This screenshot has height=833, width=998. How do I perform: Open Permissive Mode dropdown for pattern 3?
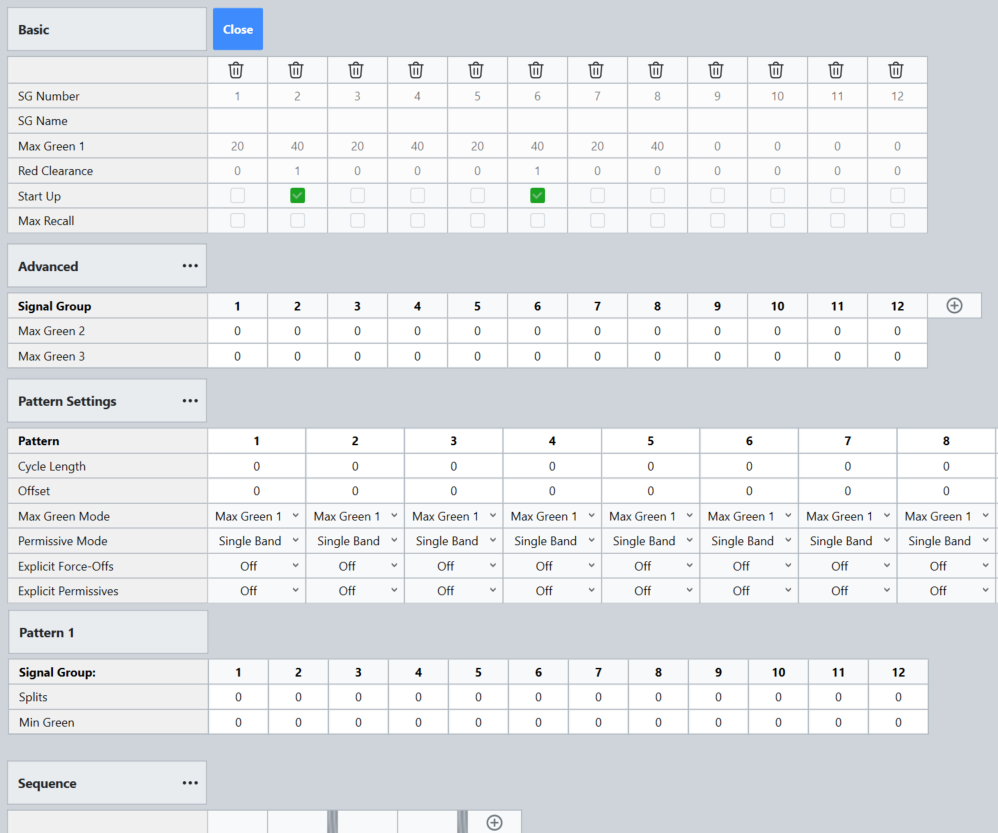pos(453,541)
